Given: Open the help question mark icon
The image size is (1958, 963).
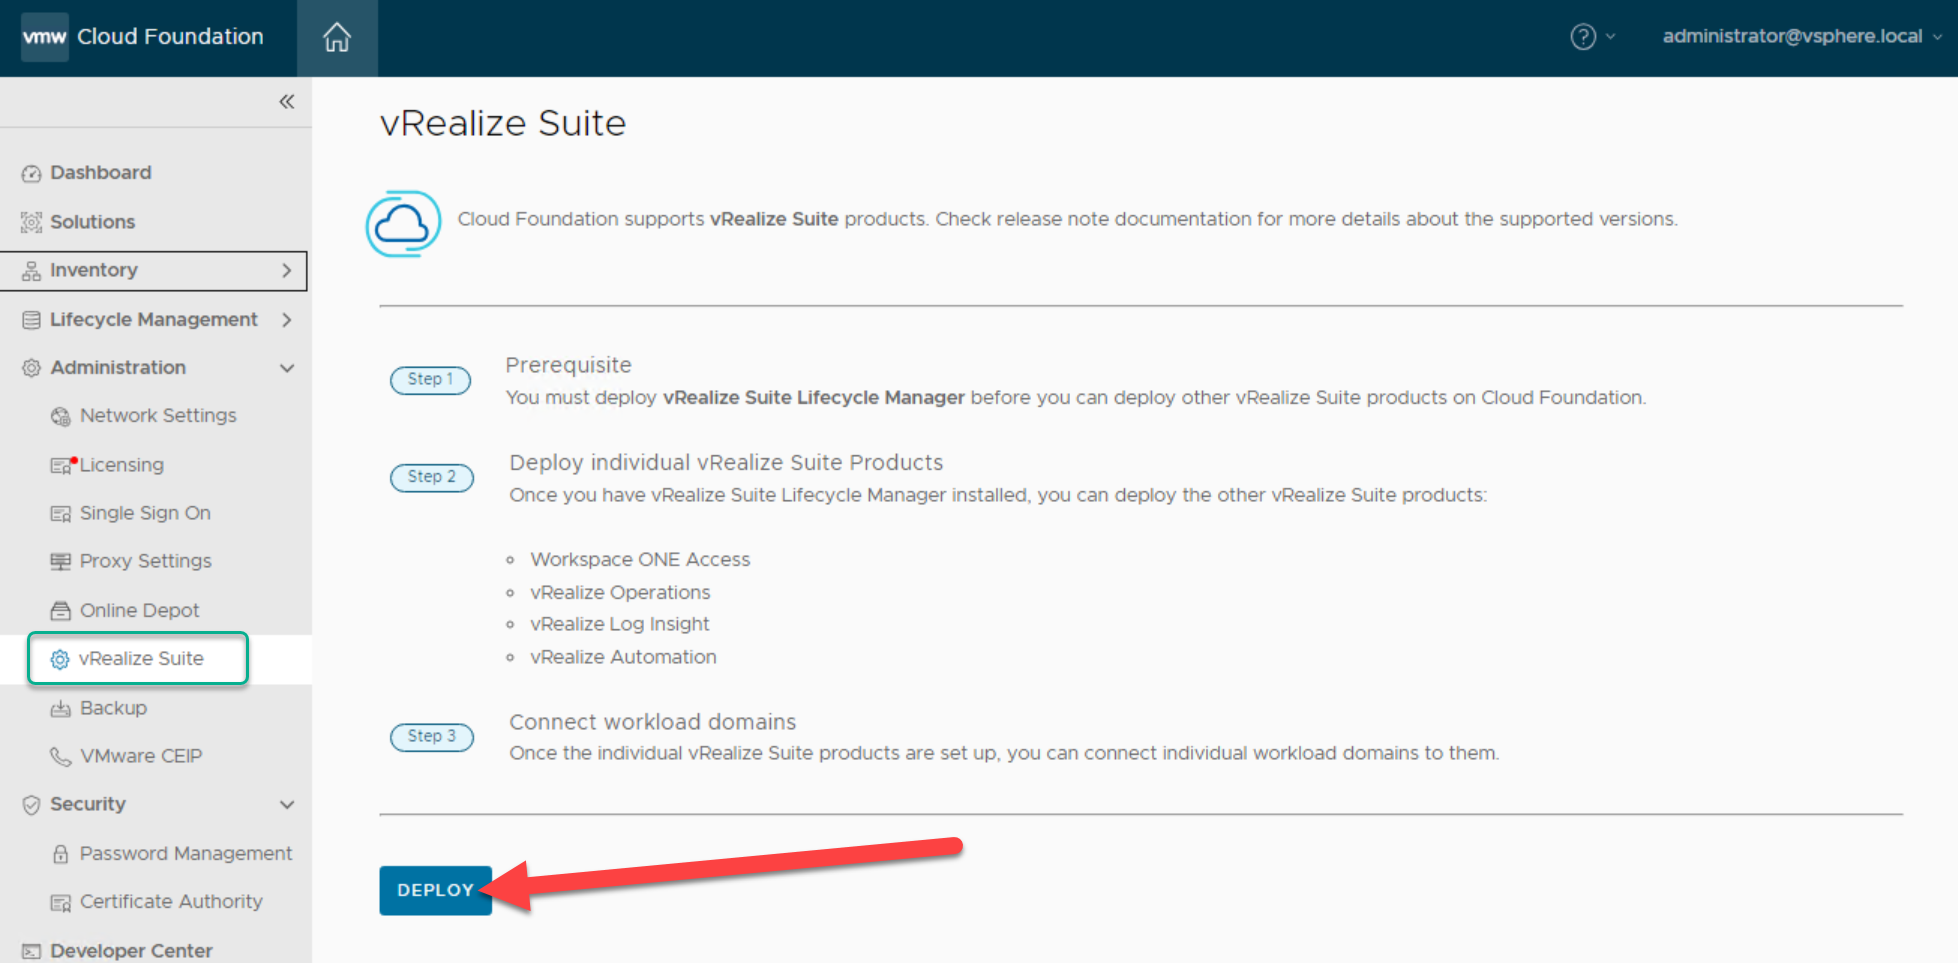Looking at the screenshot, I should pyautogui.click(x=1583, y=37).
